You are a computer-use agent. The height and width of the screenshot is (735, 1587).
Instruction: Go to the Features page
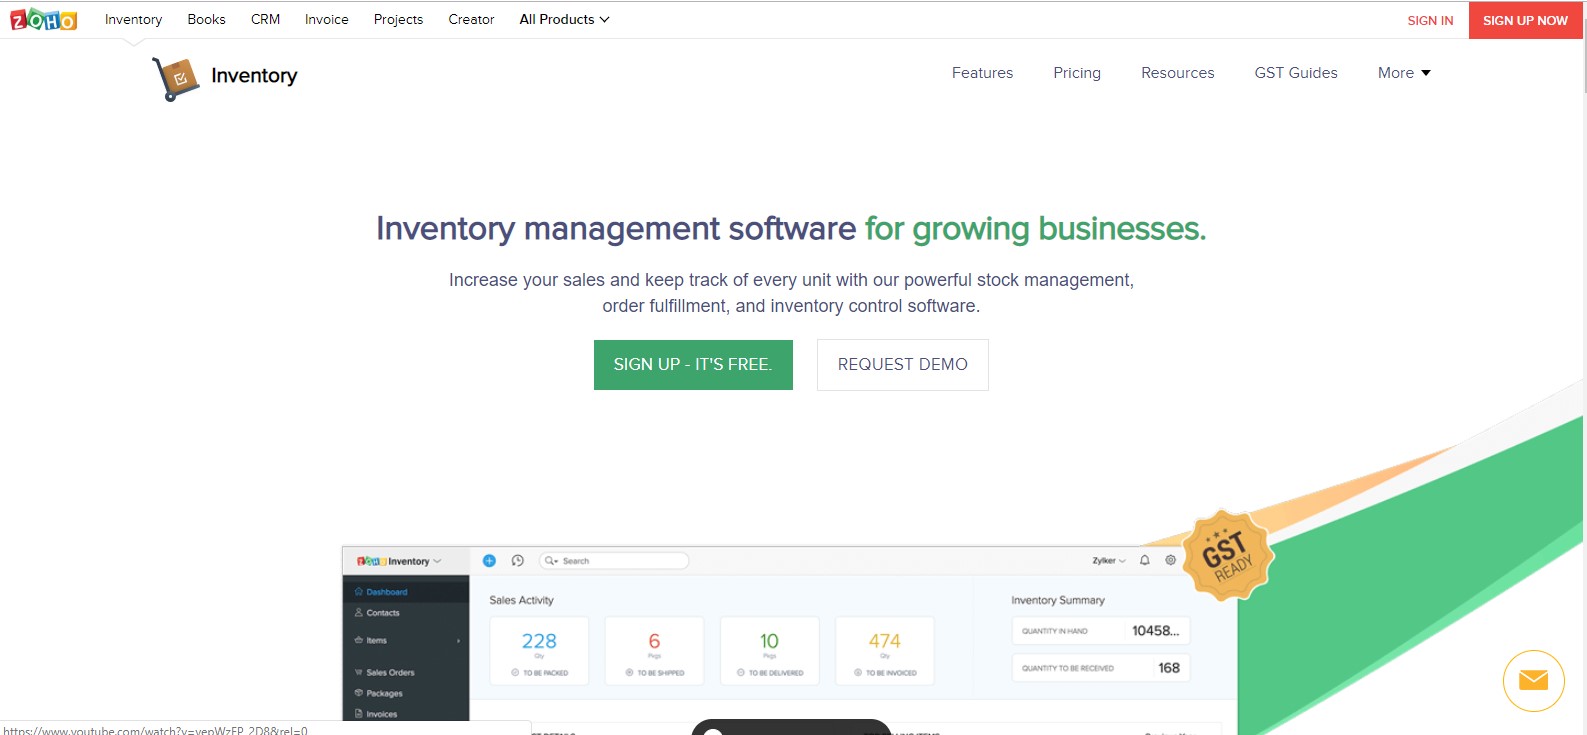[x=982, y=73]
